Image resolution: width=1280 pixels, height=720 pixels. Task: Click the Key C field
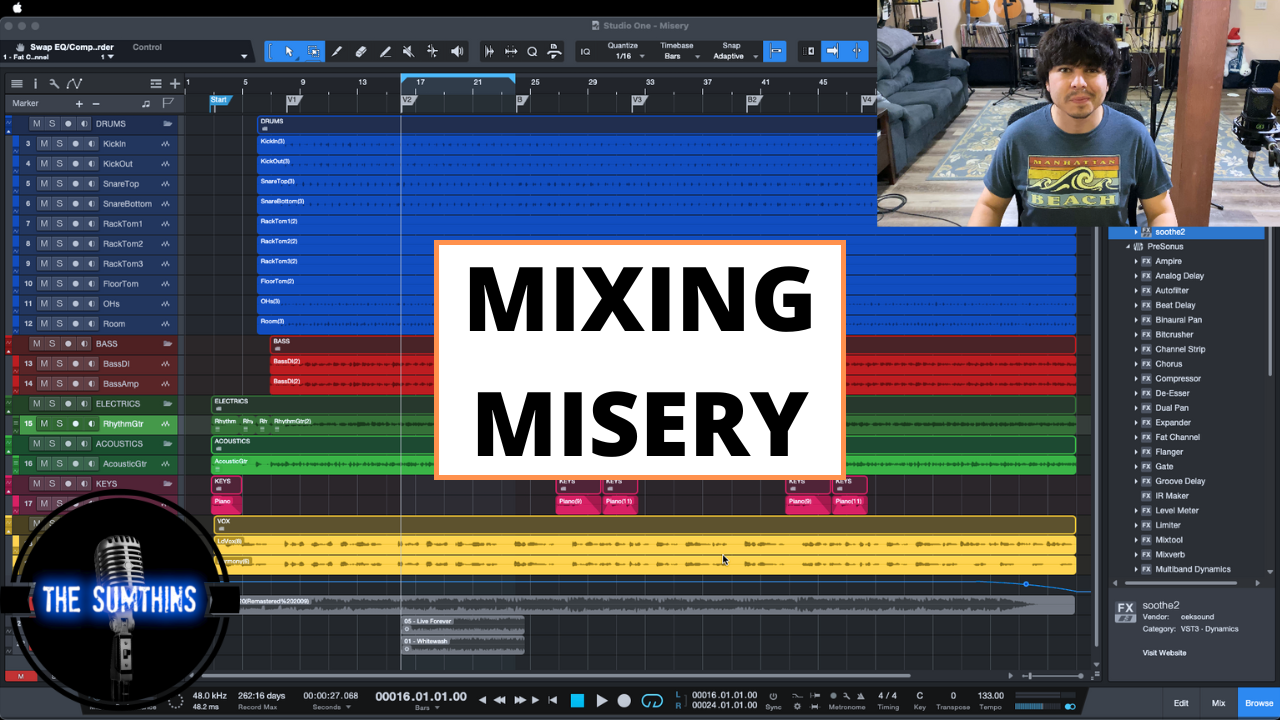click(x=920, y=696)
